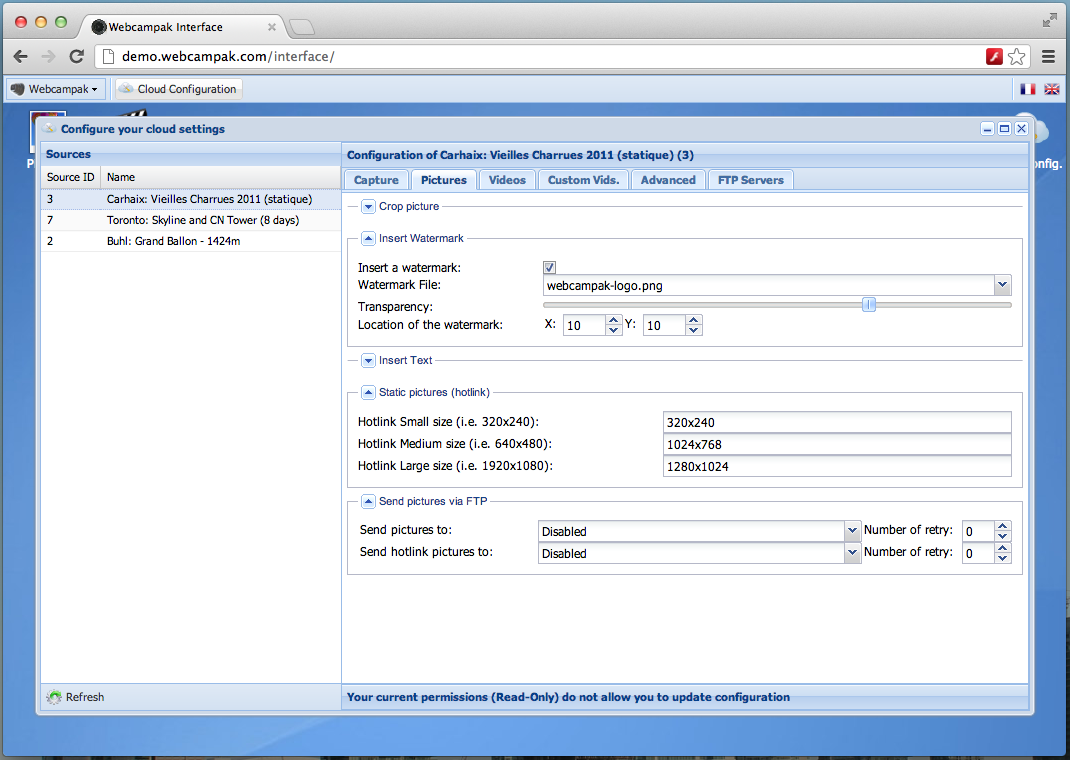Open the FTP Servers tab

751,180
